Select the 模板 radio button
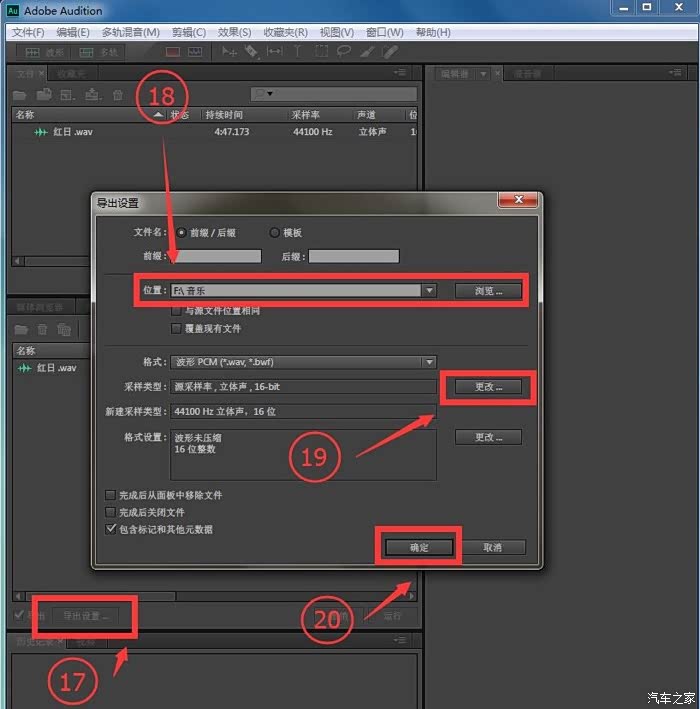 click(x=275, y=233)
